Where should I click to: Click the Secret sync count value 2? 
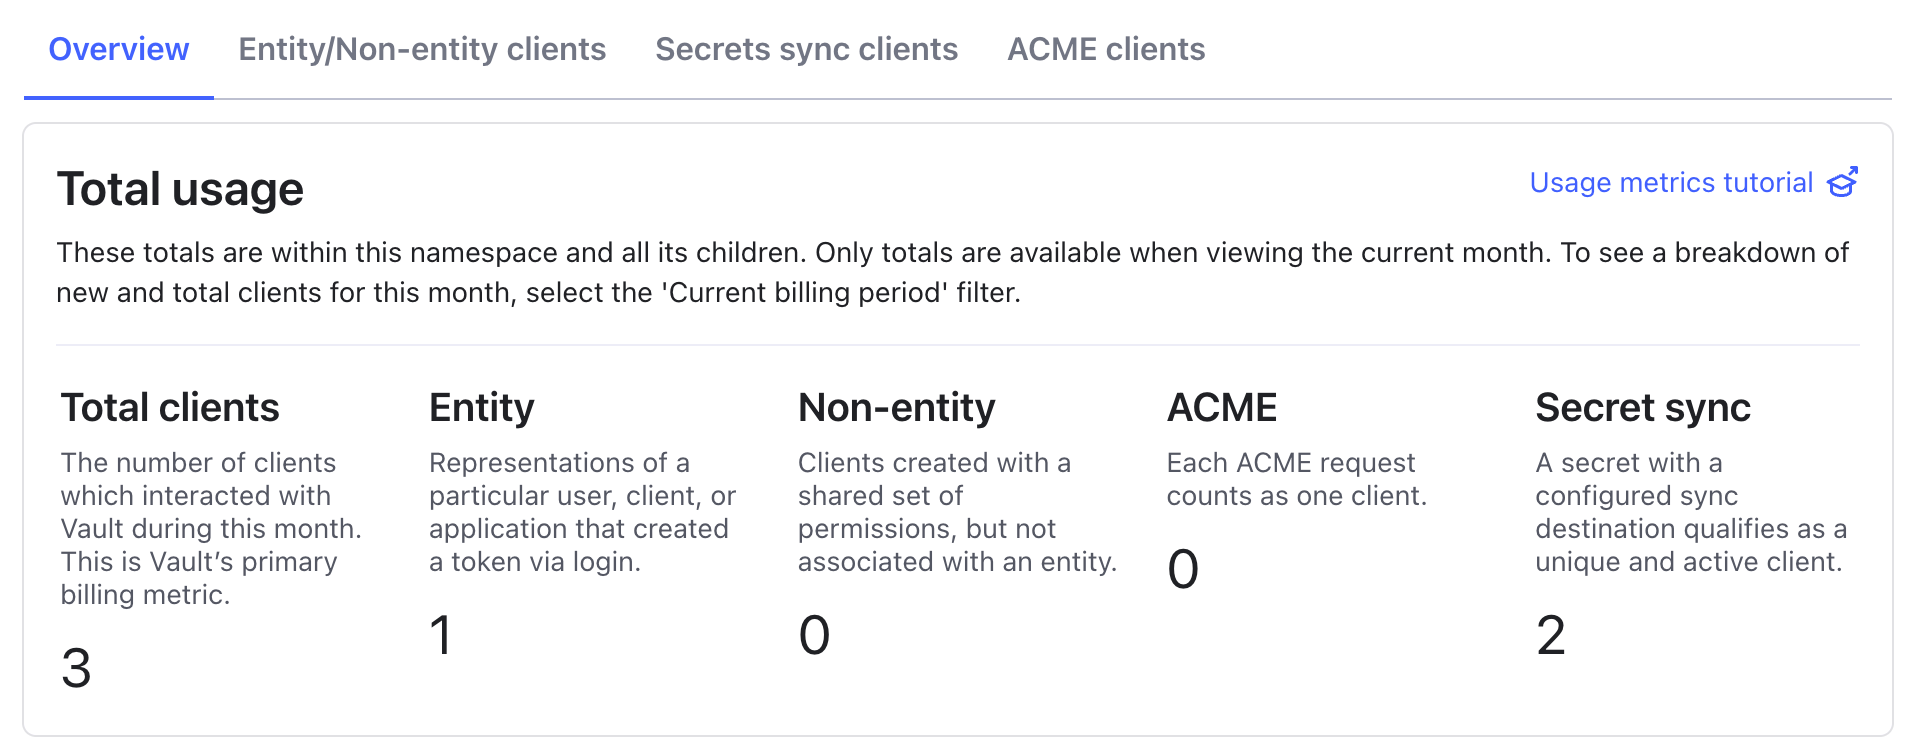pos(1550,635)
